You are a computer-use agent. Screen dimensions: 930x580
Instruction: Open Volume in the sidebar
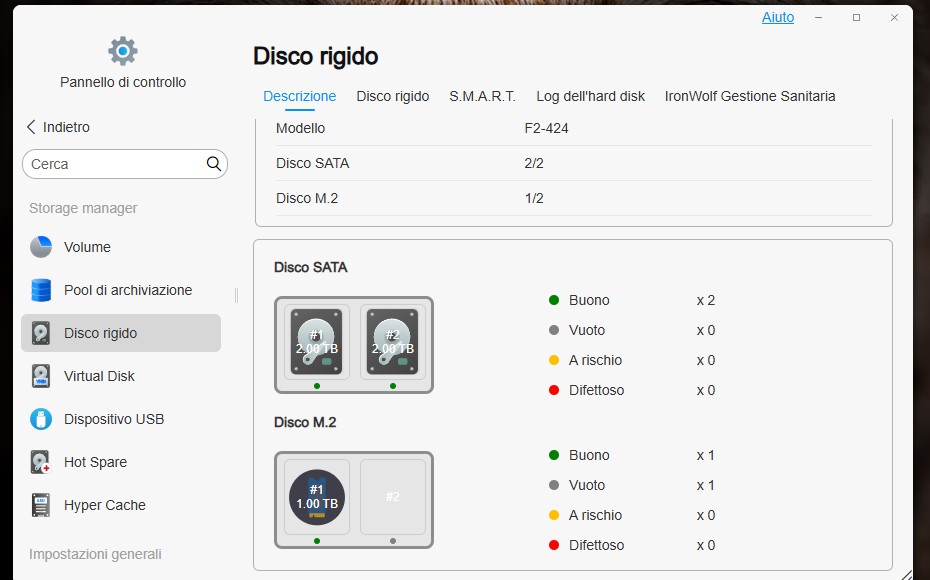87,247
